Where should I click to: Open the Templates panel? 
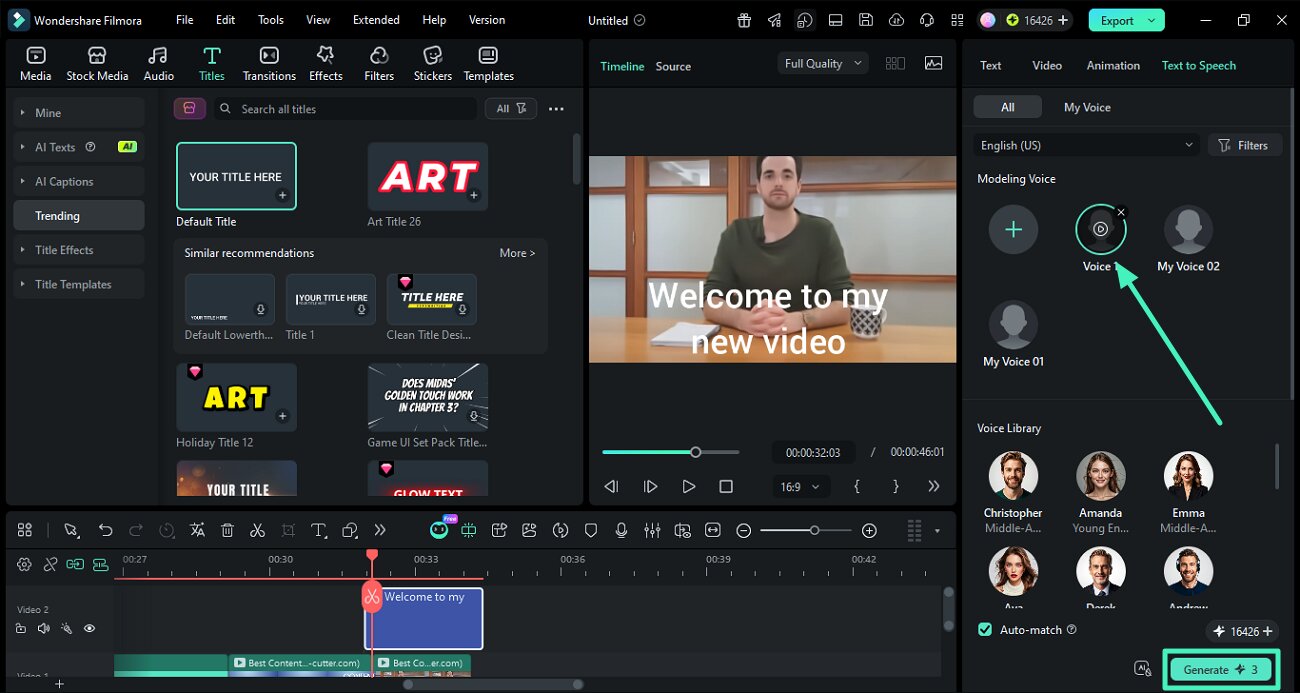pyautogui.click(x=488, y=64)
